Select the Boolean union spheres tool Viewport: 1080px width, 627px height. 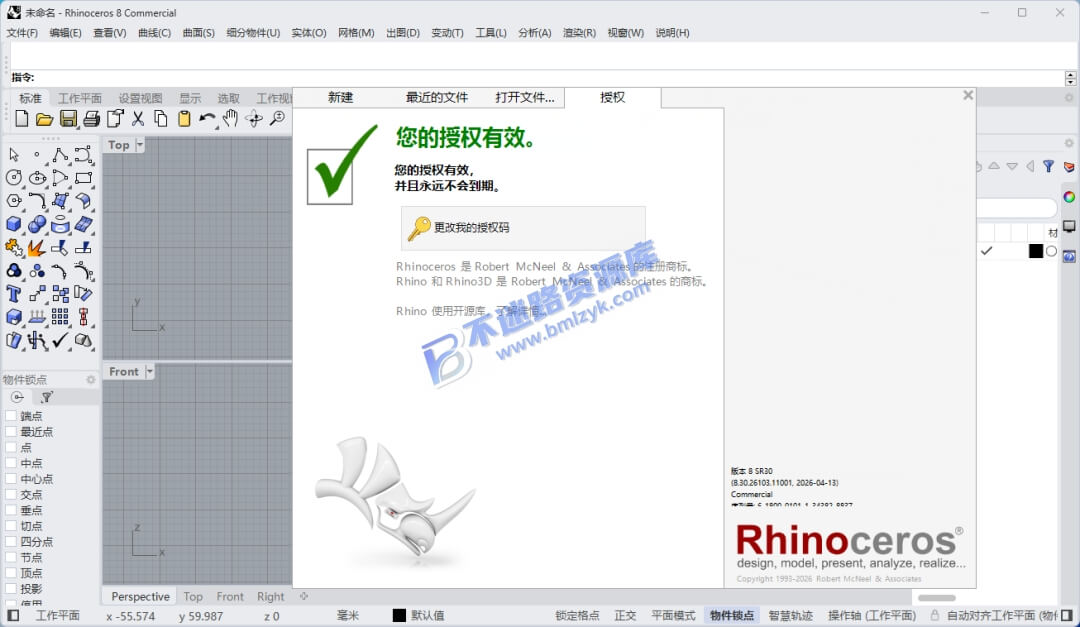tap(37, 224)
